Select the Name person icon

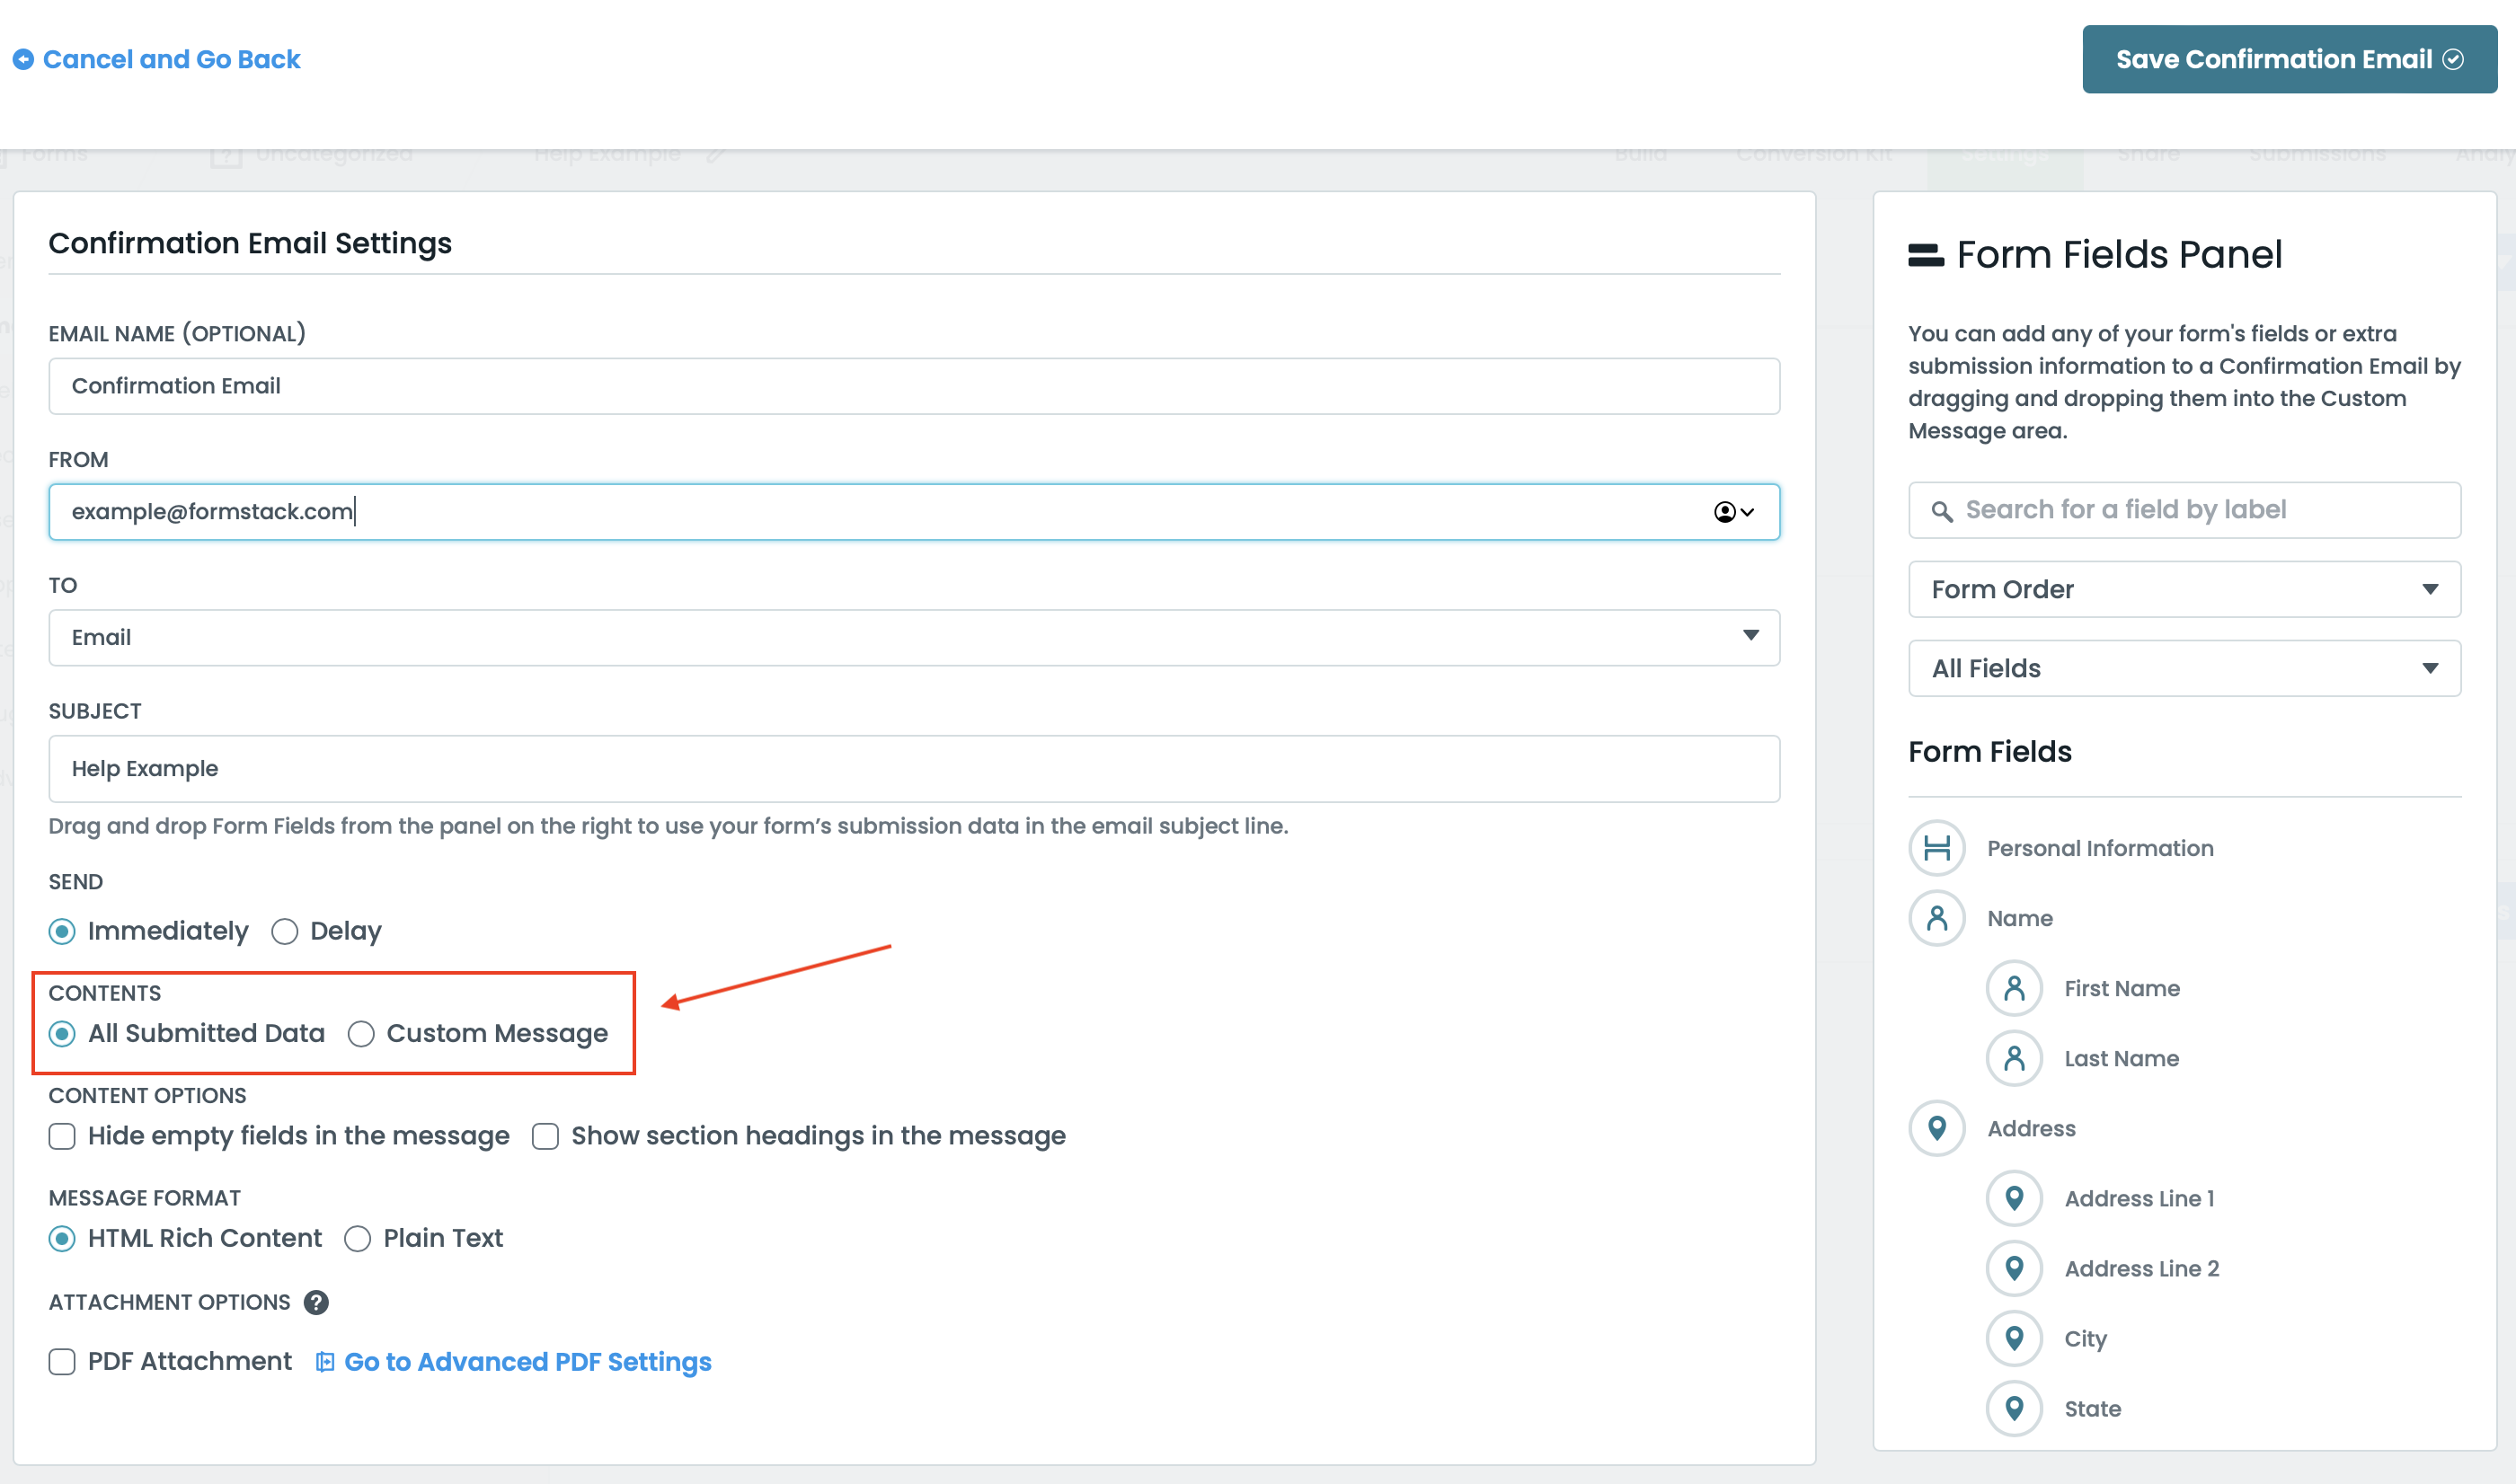pyautogui.click(x=1936, y=918)
